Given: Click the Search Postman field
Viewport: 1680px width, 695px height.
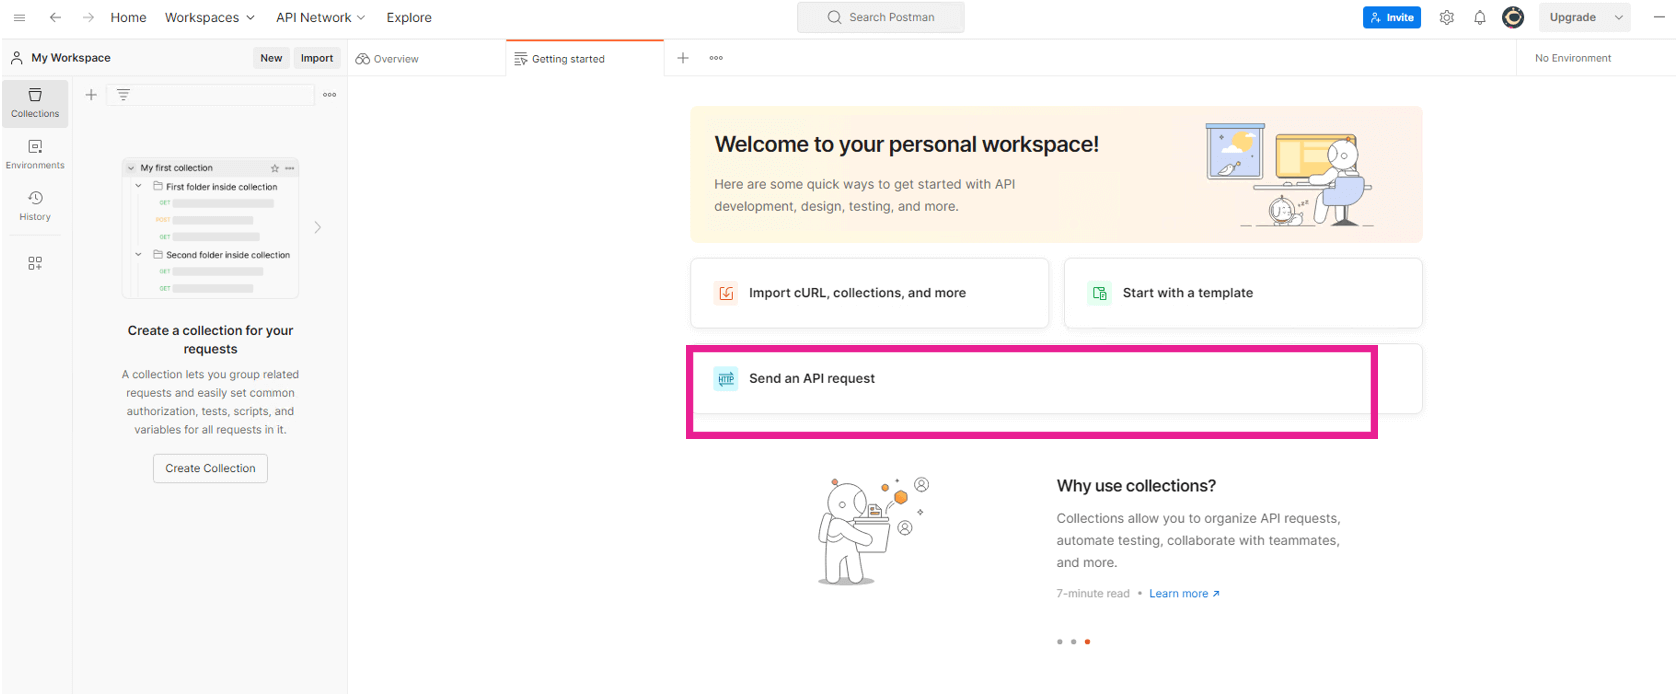Looking at the screenshot, I should pyautogui.click(x=881, y=18).
